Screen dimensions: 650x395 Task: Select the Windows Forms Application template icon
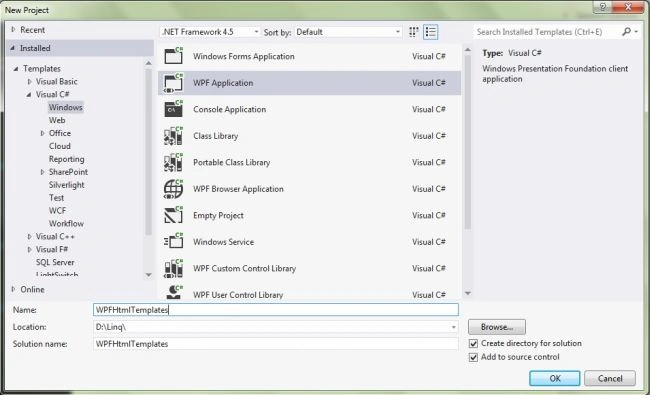tap(173, 56)
